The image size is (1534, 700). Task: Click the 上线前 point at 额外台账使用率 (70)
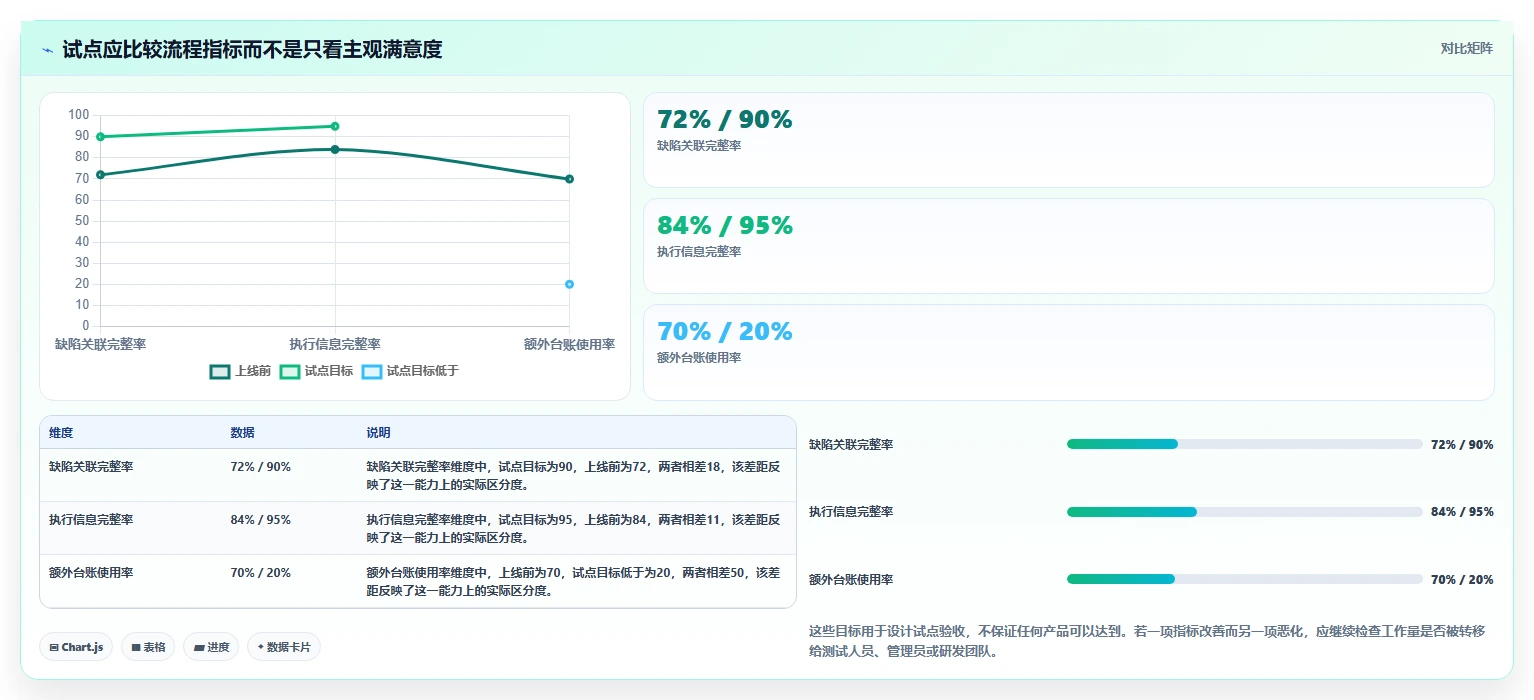coord(569,179)
